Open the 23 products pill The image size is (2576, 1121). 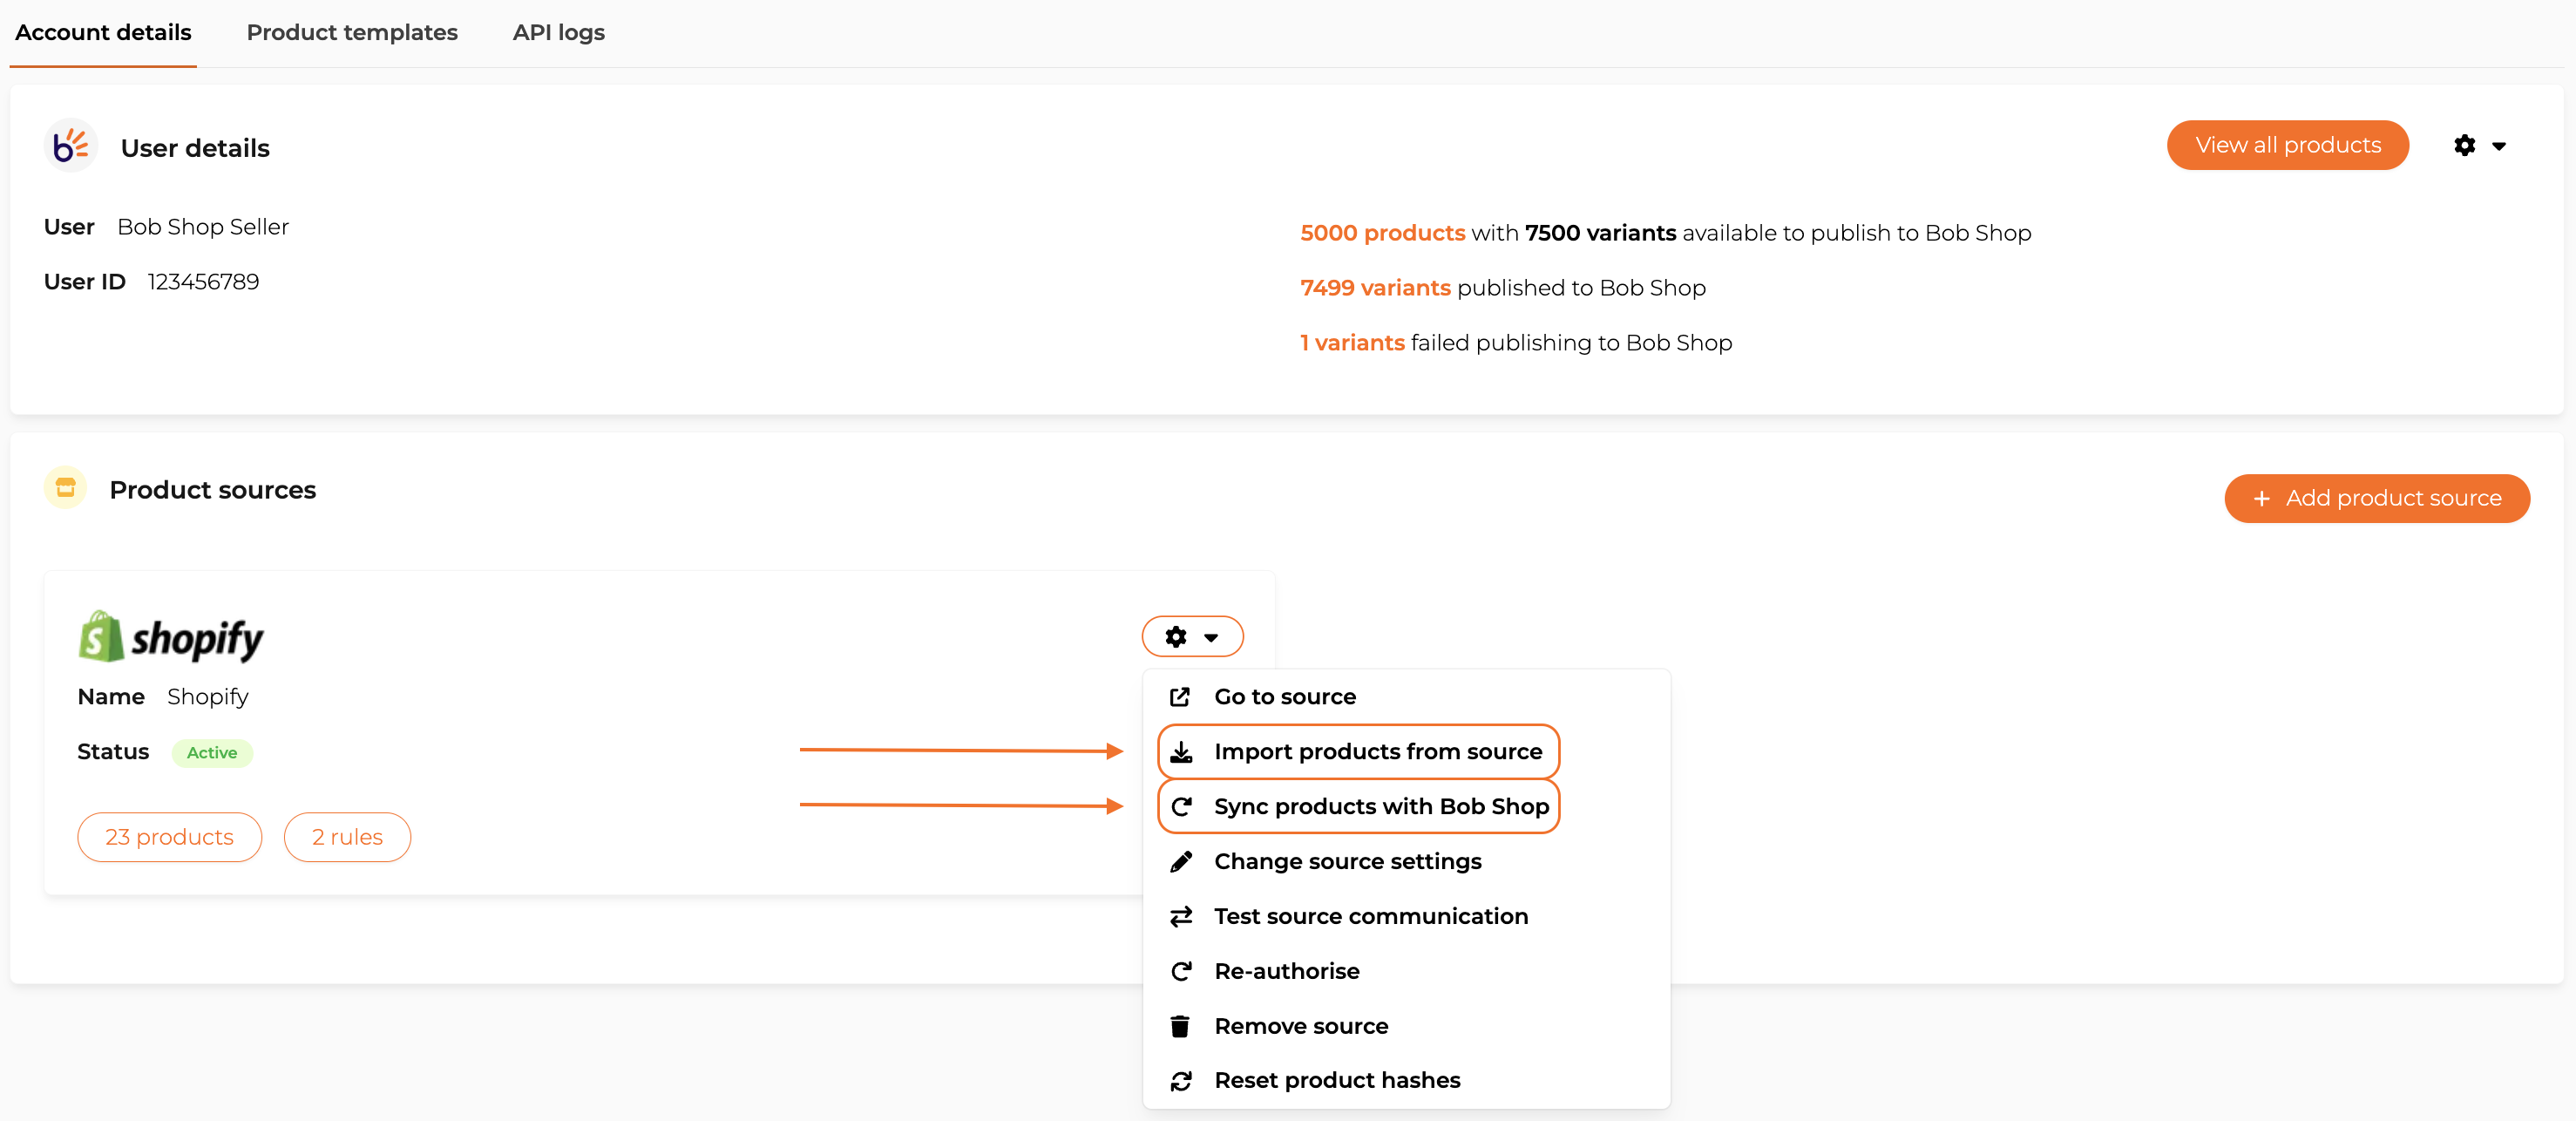pyautogui.click(x=169, y=837)
